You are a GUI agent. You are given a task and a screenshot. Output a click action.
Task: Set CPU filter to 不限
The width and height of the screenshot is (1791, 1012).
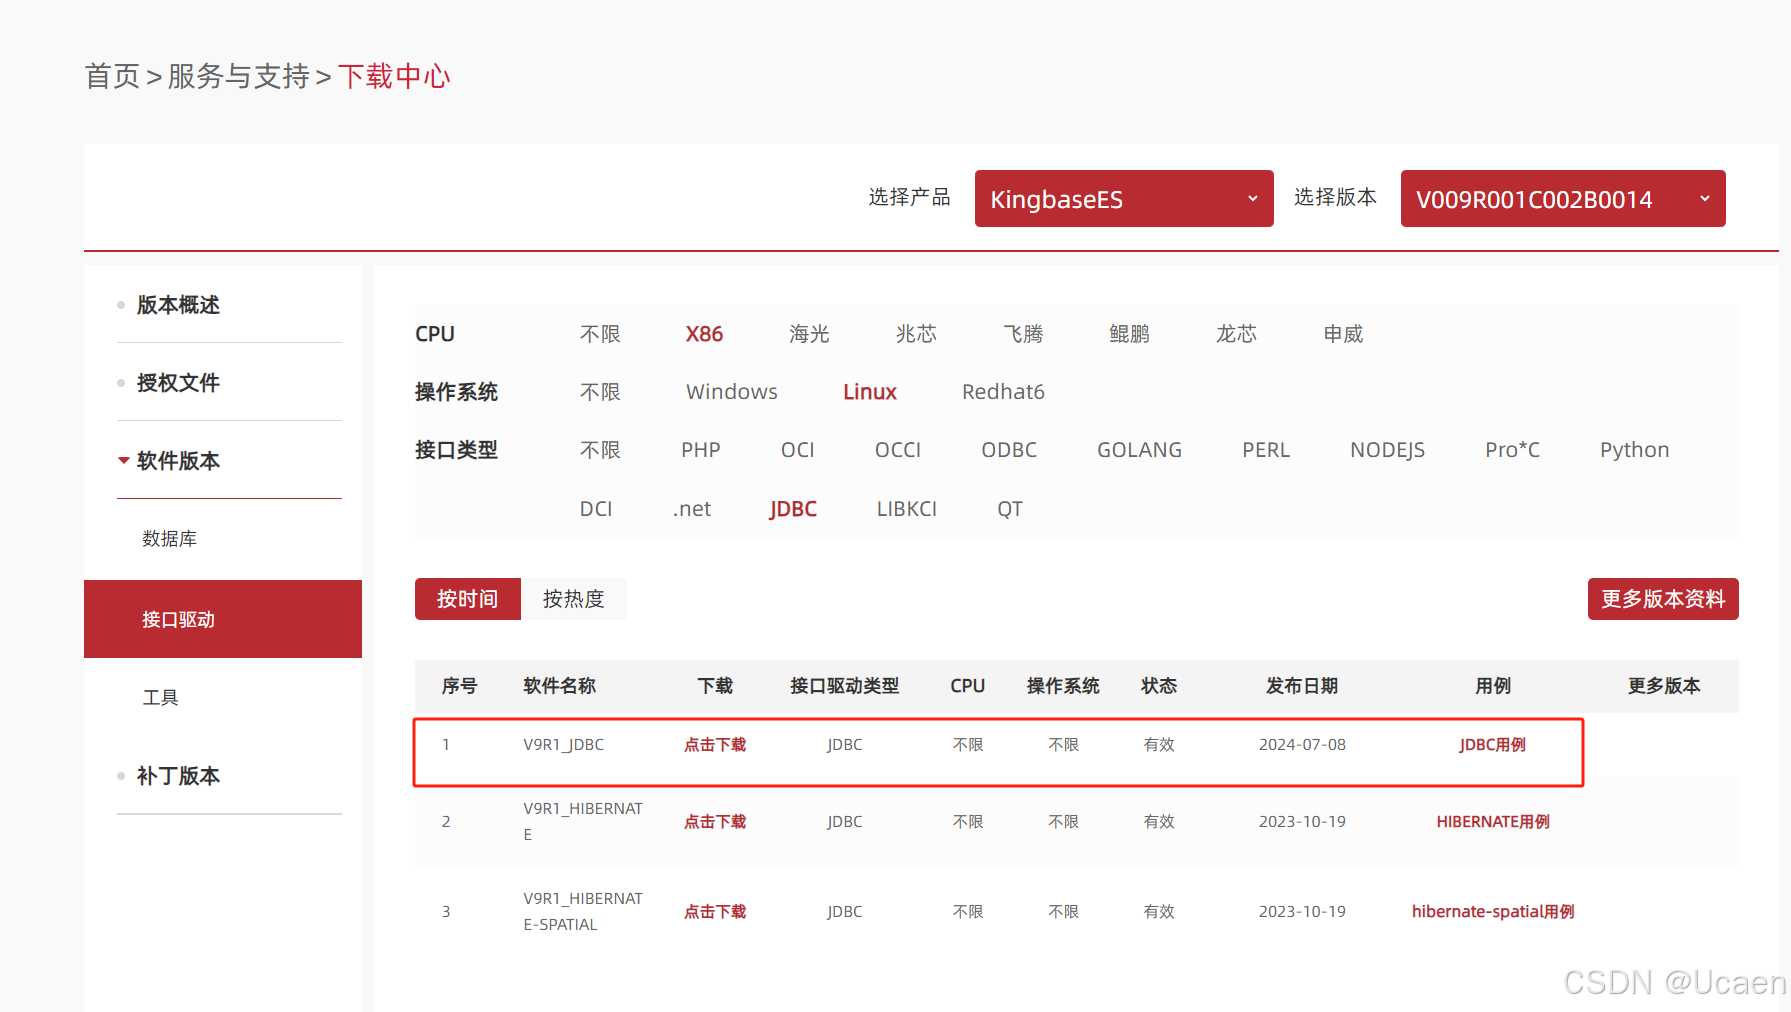coord(600,334)
